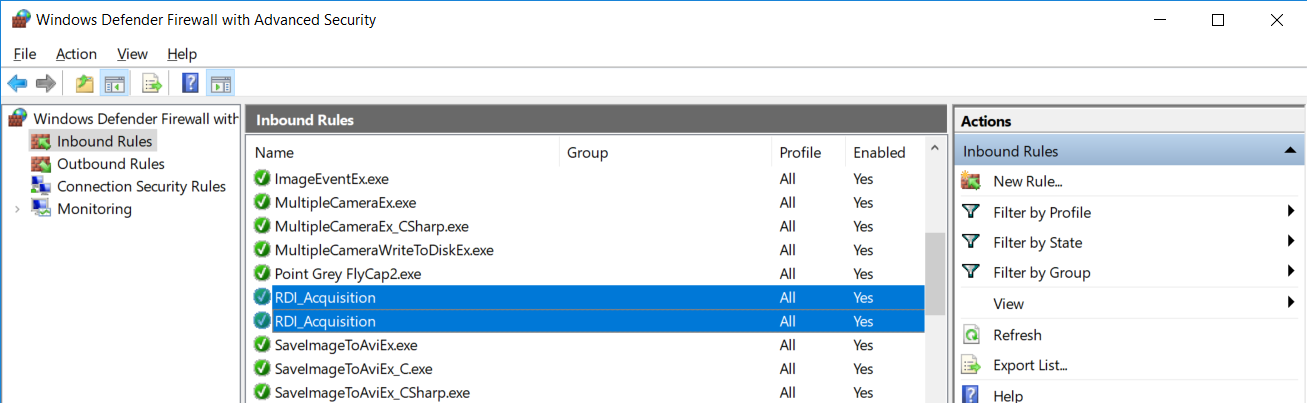Click the Back arrow toolbar icon
Viewport: 1307px width, 403px height.
click(17, 83)
